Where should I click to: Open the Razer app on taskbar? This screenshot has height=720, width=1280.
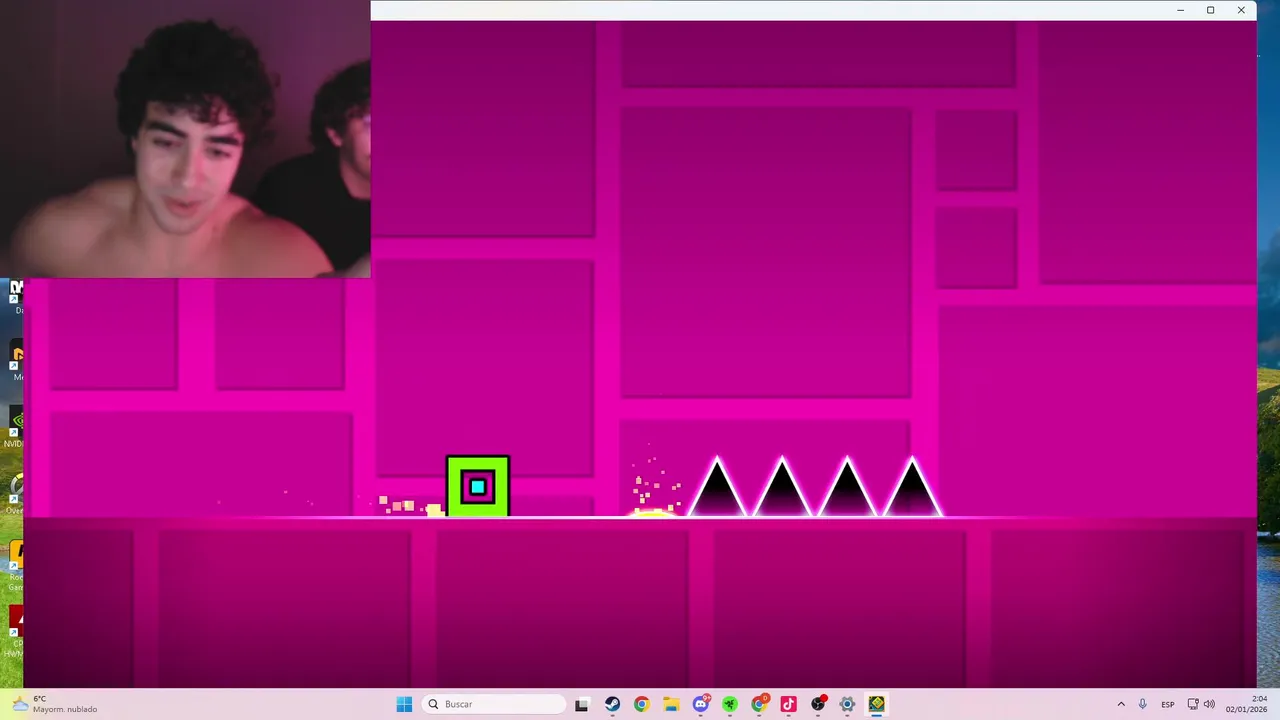[730, 704]
